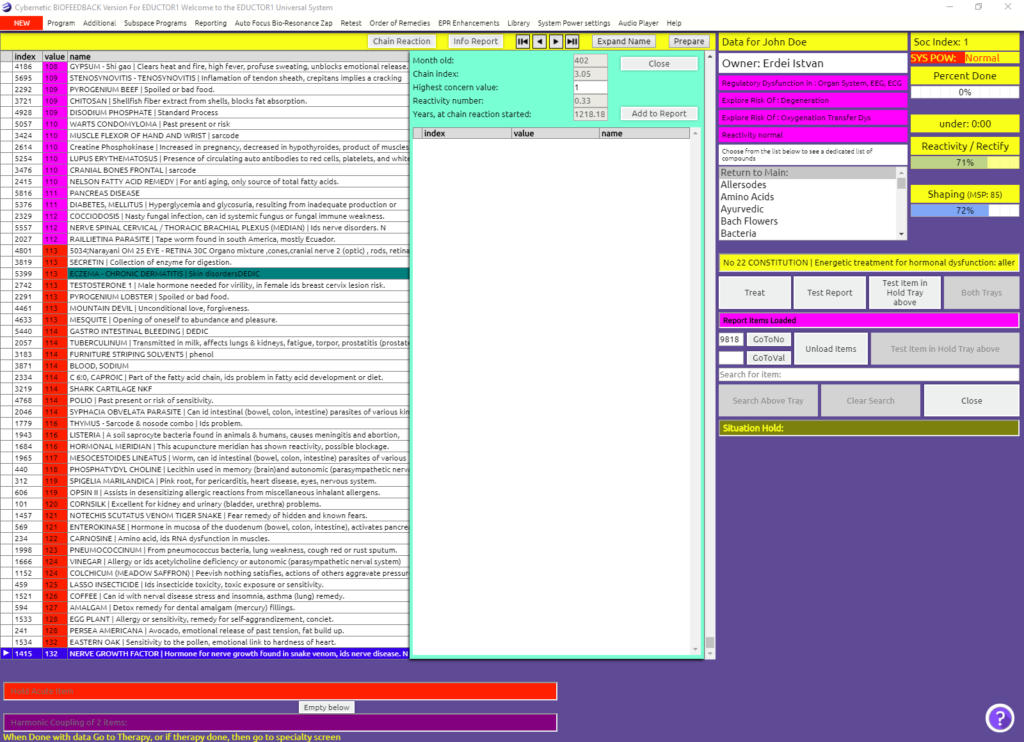
Task: Open the Subspace Programs menu
Action: click(156, 23)
